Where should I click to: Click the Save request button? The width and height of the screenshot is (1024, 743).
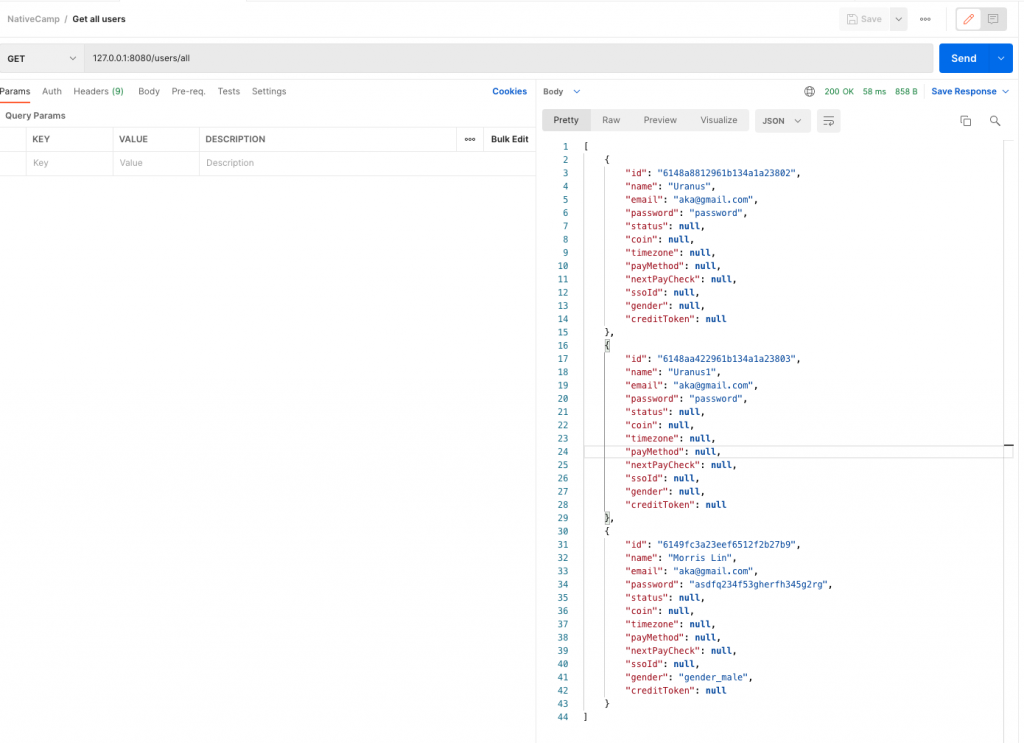point(864,20)
